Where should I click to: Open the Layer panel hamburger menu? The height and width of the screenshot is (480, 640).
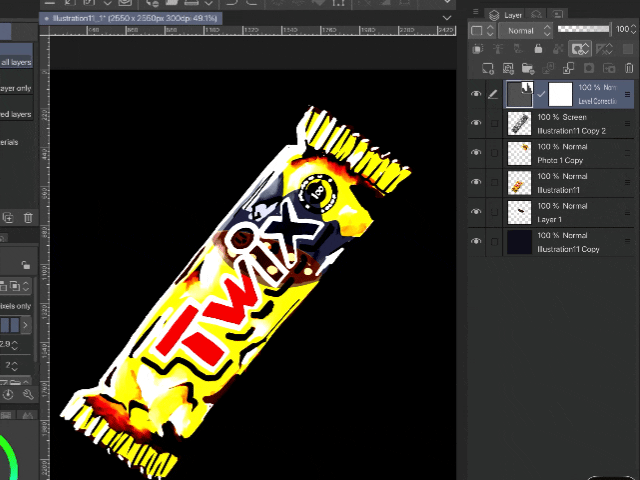tap(476, 12)
